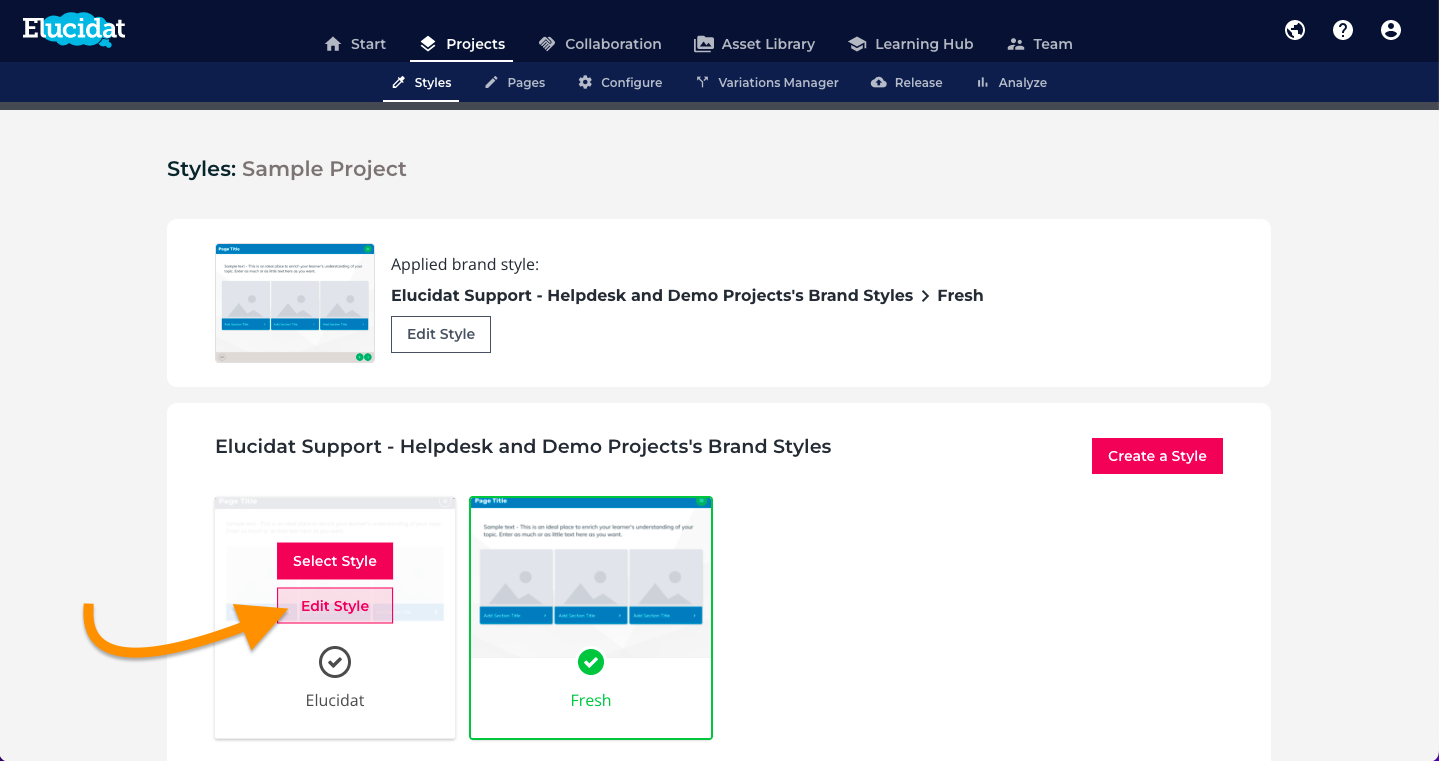1439x761 pixels.
Task: Click Edit Style for applied brand style
Action: coord(441,334)
